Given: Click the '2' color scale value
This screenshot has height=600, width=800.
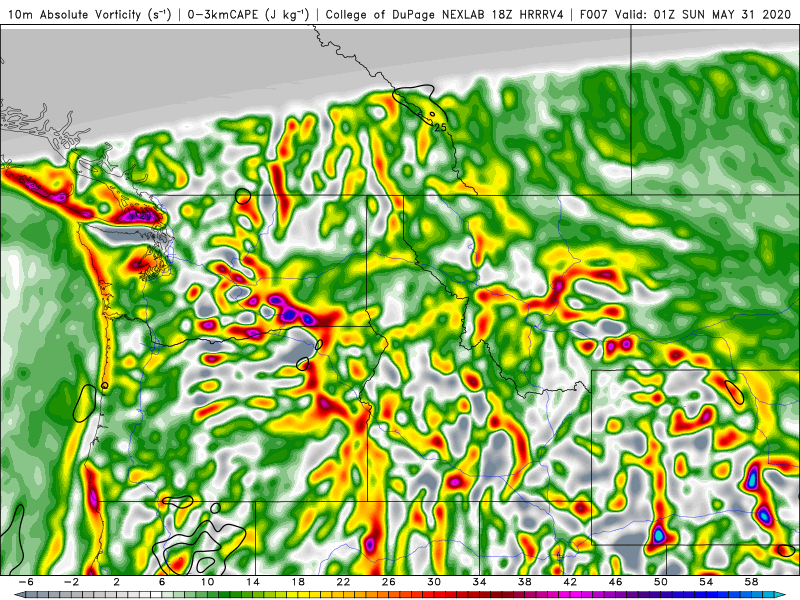Looking at the screenshot, I should click(x=117, y=582).
